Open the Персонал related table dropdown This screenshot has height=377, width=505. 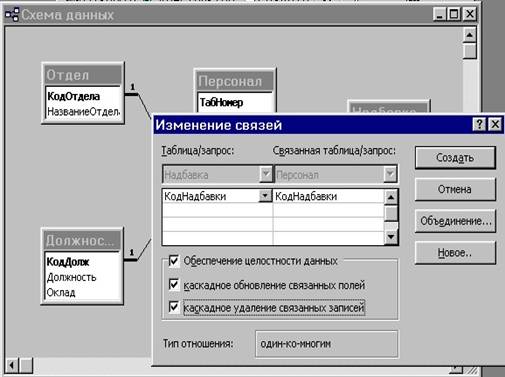390,174
